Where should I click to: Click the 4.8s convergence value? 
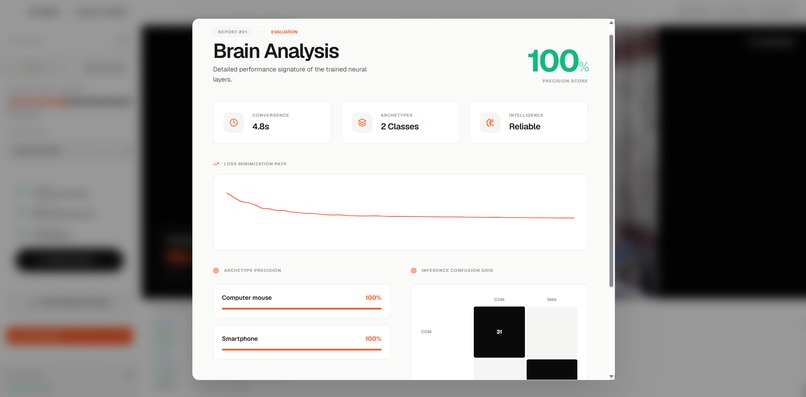[261, 127]
